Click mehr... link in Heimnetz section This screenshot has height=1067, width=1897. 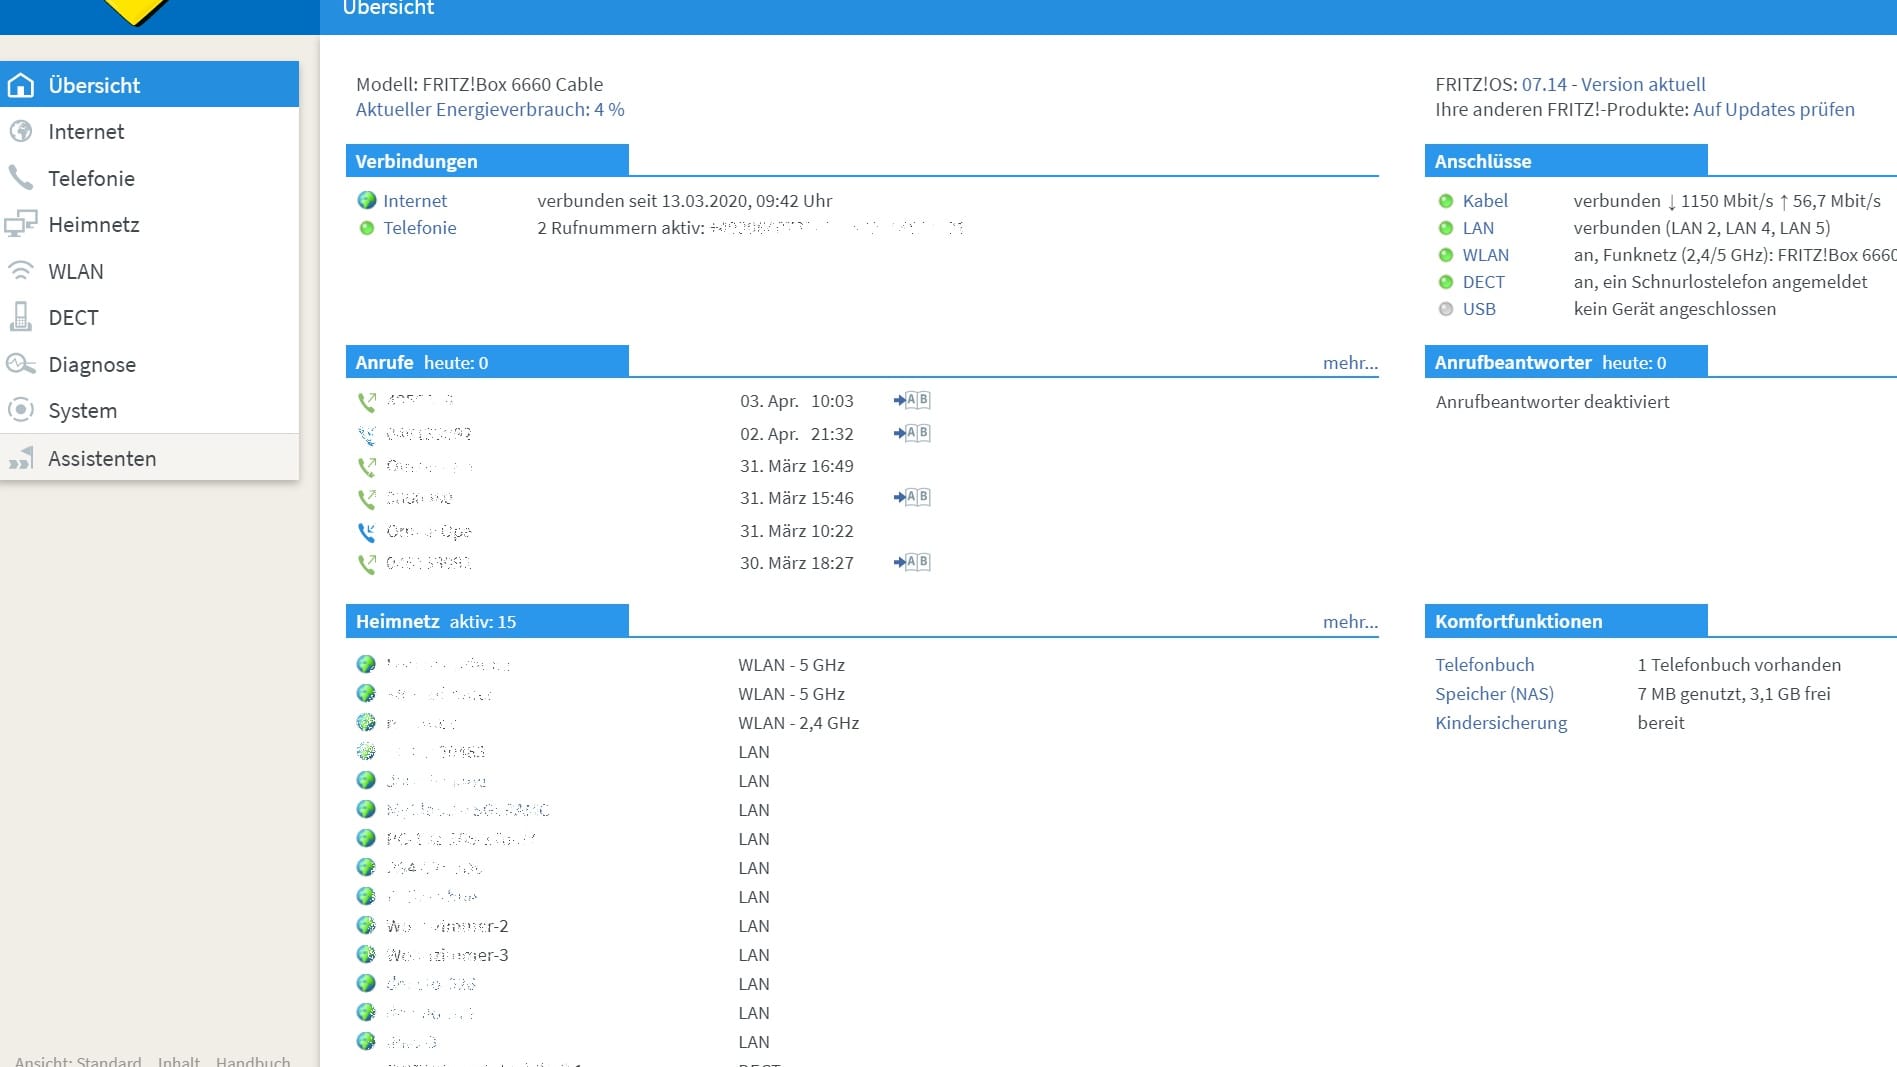(x=1350, y=622)
